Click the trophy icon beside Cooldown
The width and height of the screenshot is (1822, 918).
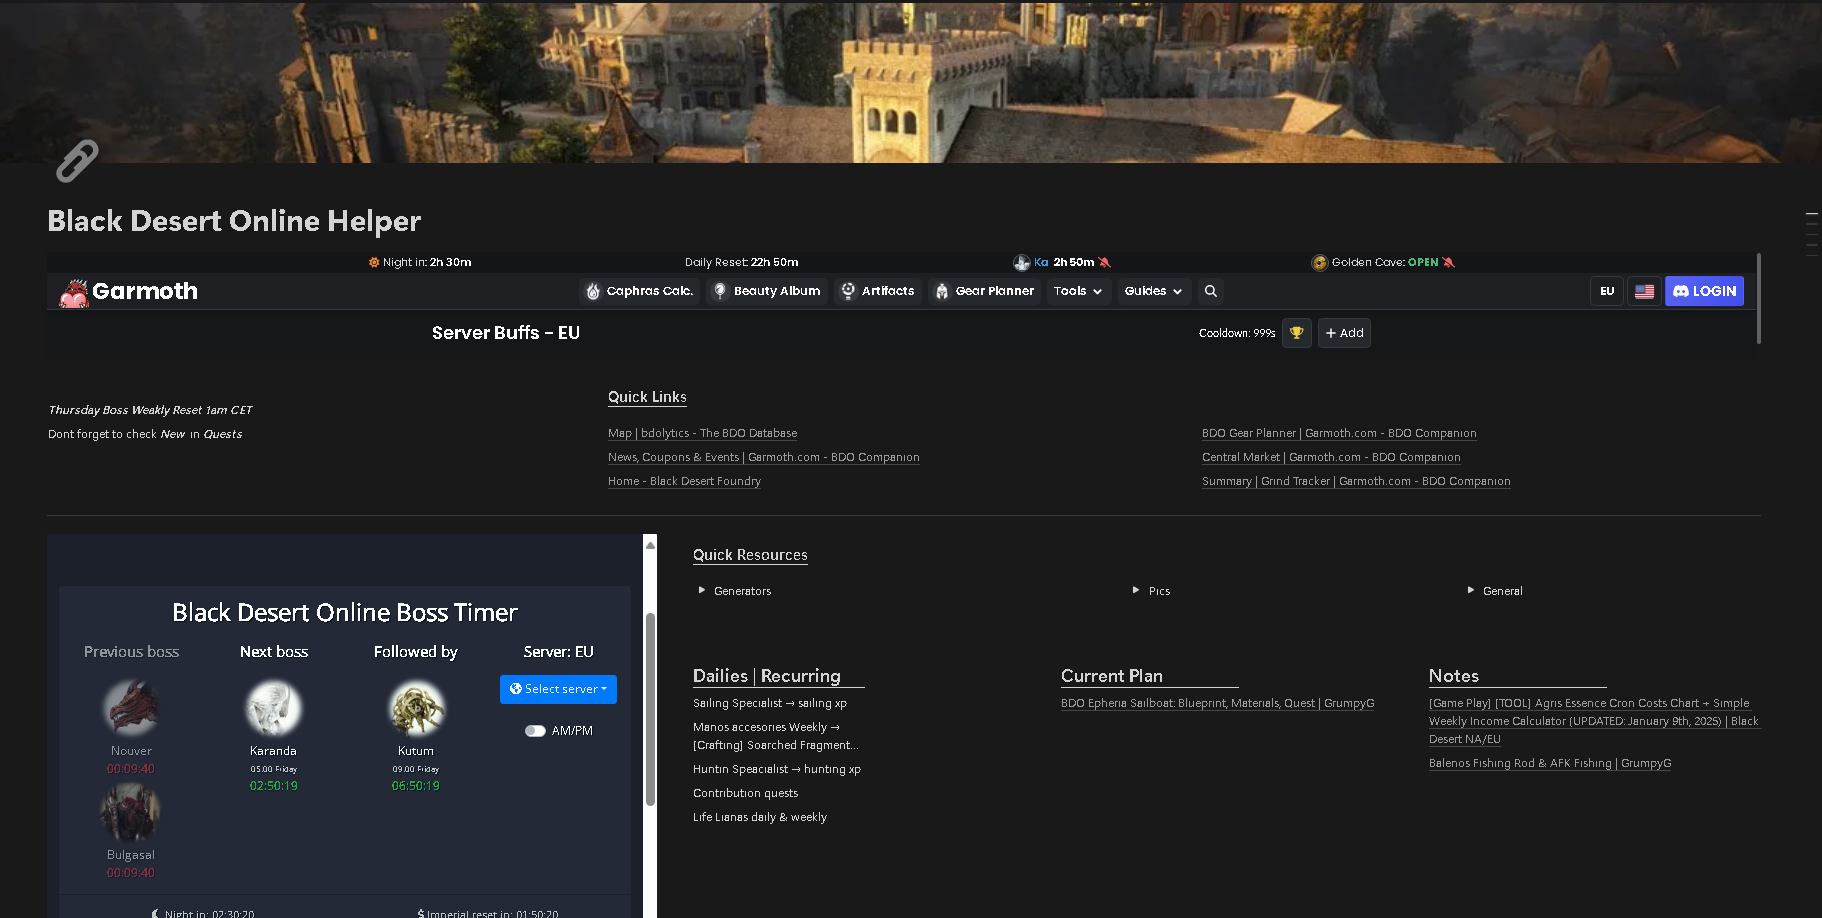pyautogui.click(x=1297, y=333)
